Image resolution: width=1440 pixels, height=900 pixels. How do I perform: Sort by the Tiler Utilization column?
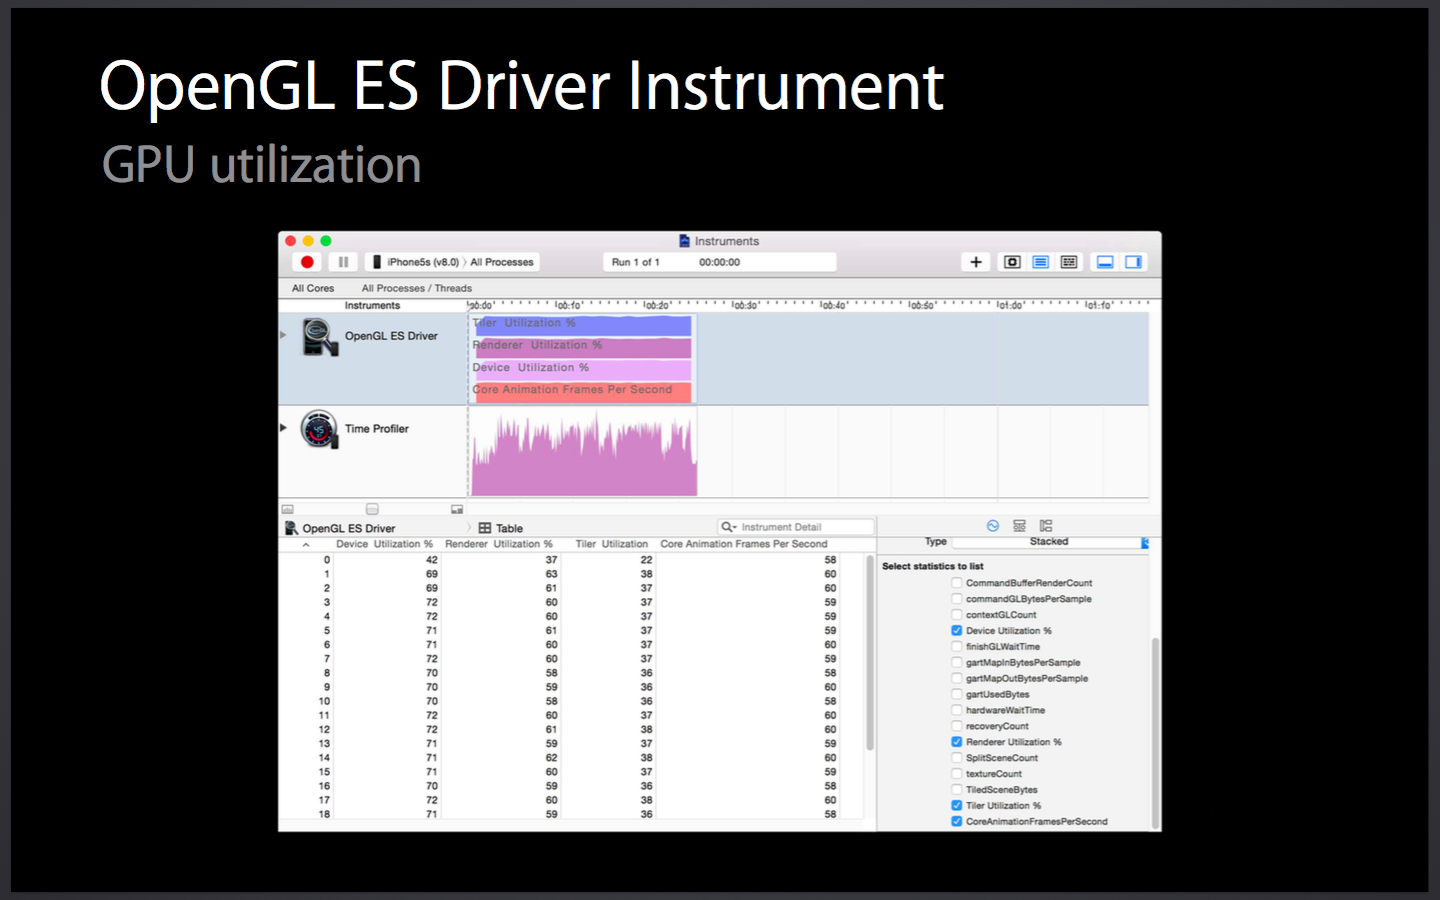click(x=612, y=544)
